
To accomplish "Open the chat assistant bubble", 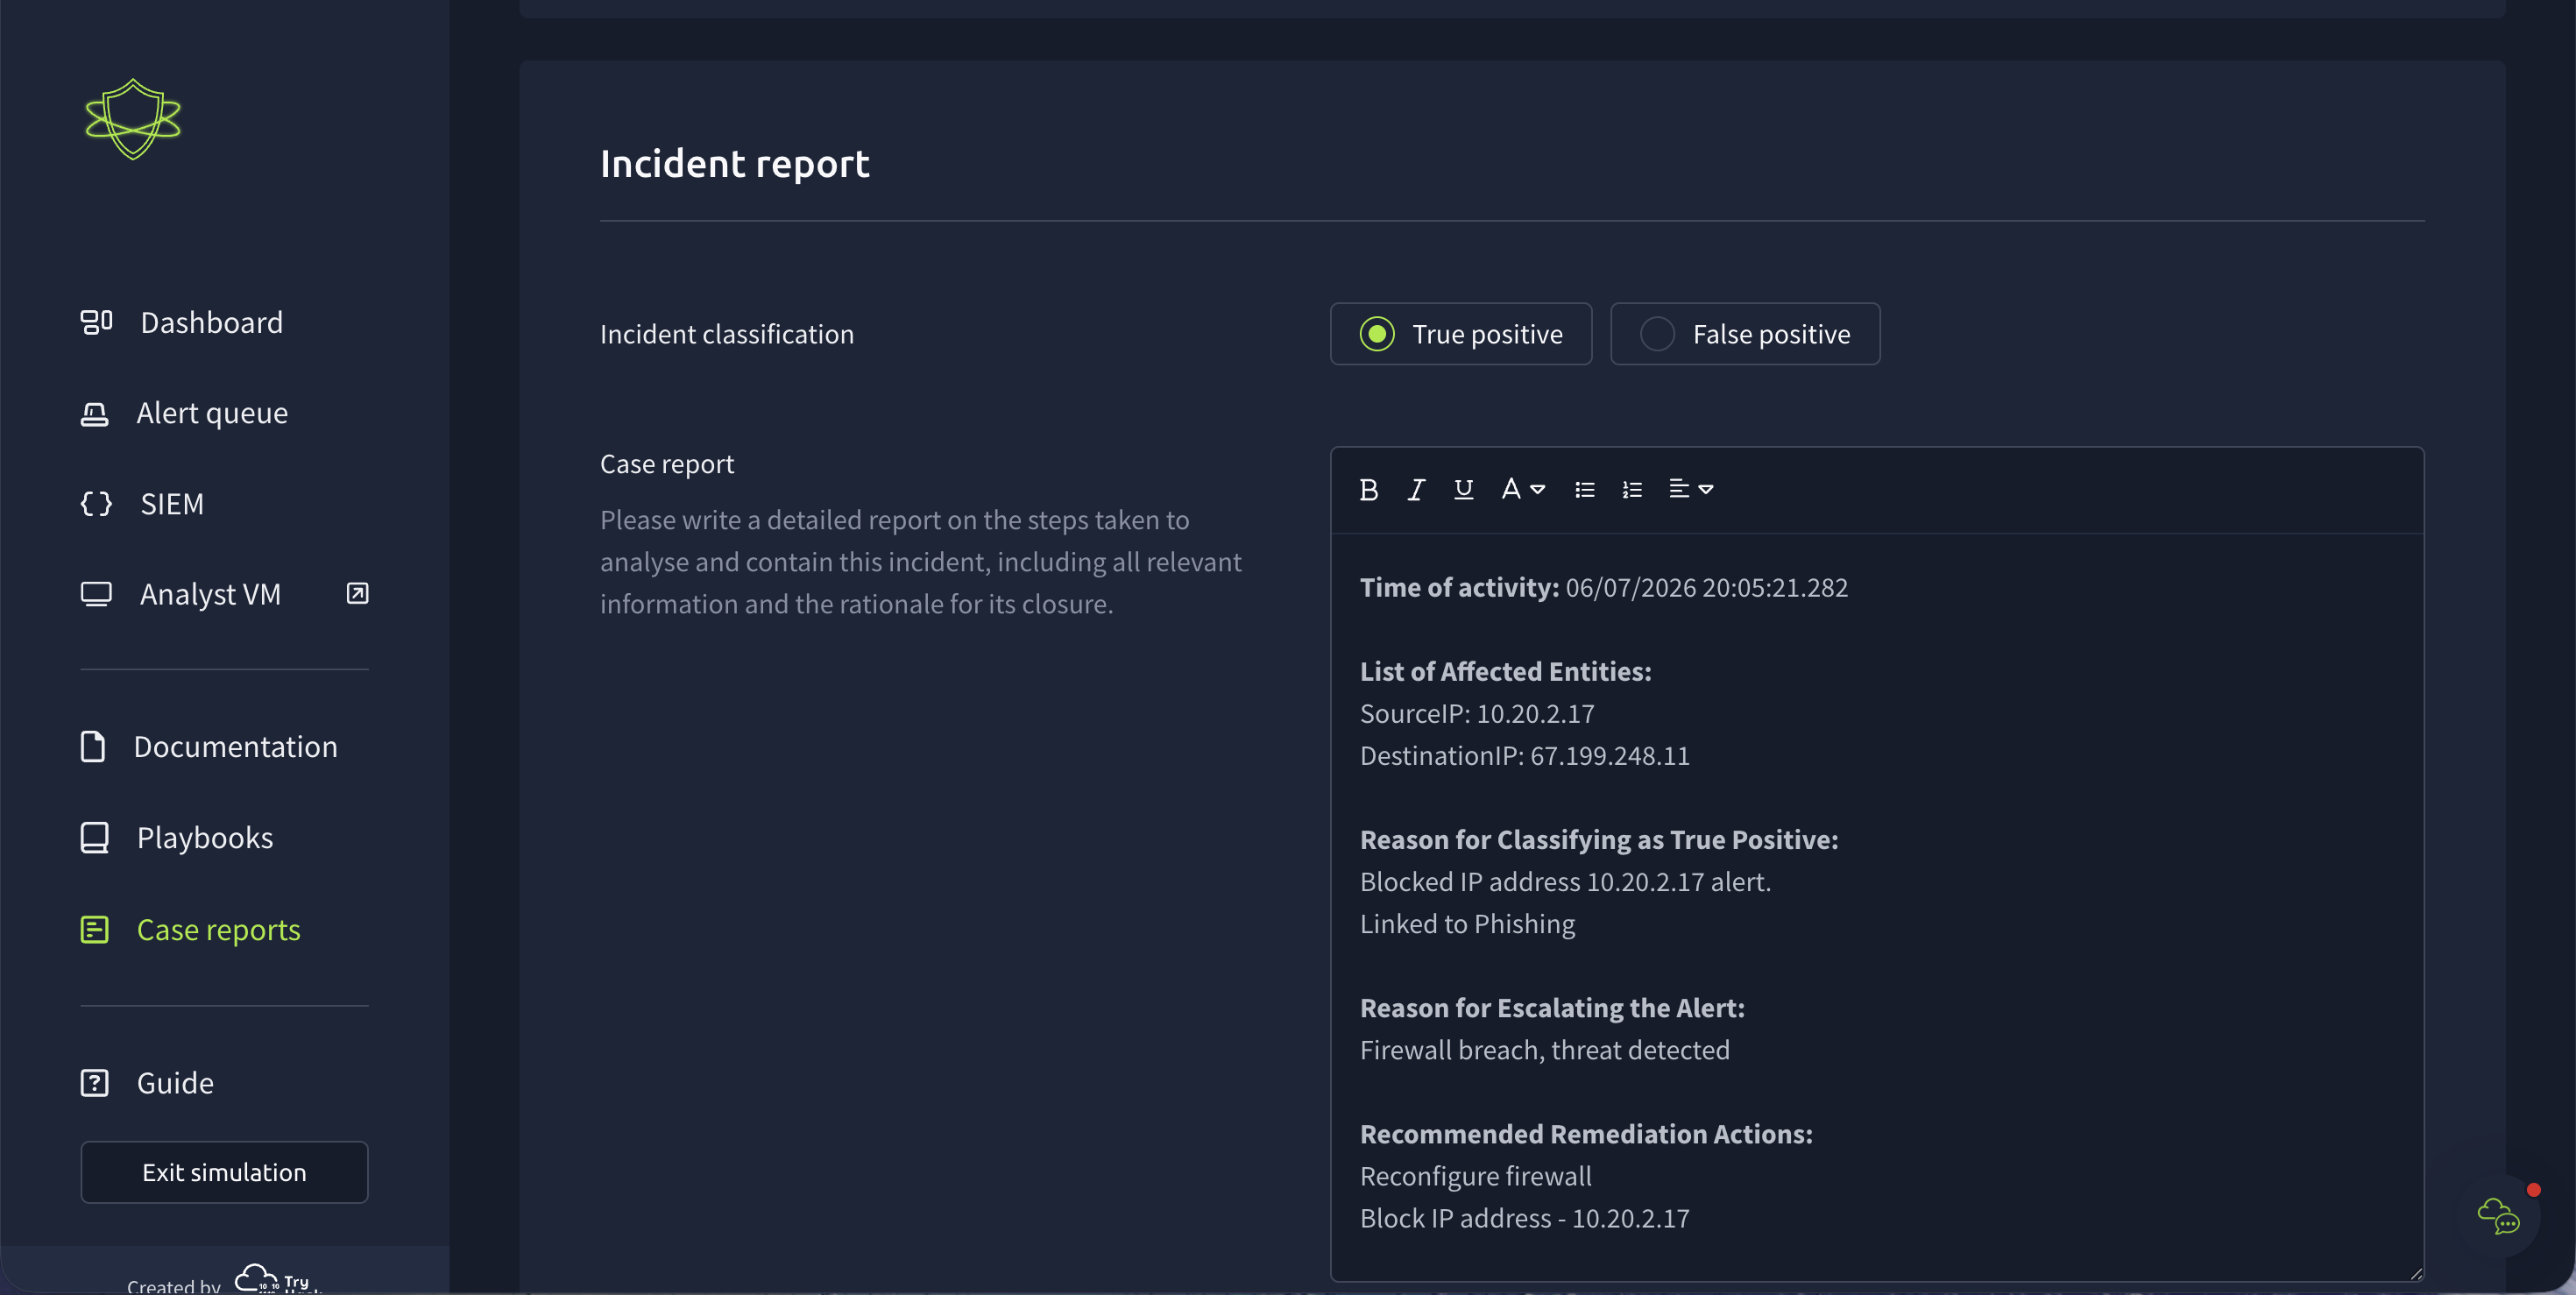I will (x=2499, y=1216).
